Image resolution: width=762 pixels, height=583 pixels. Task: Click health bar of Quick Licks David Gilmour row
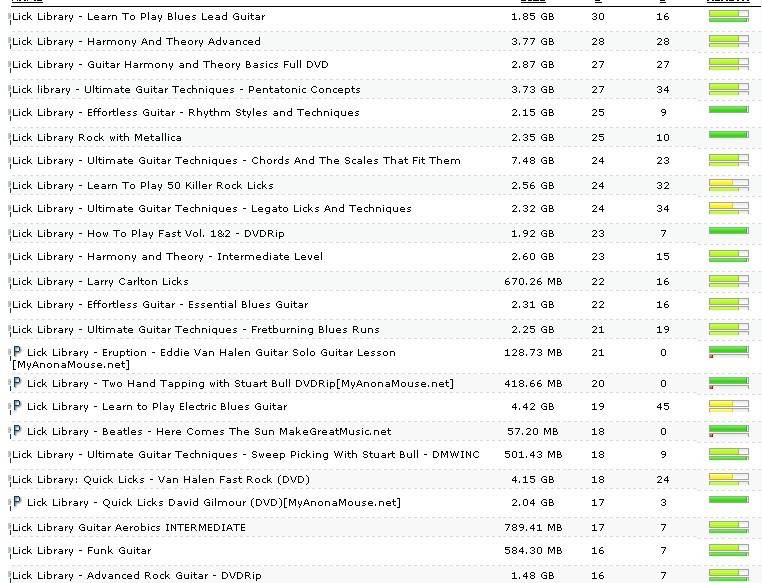tap(728, 499)
